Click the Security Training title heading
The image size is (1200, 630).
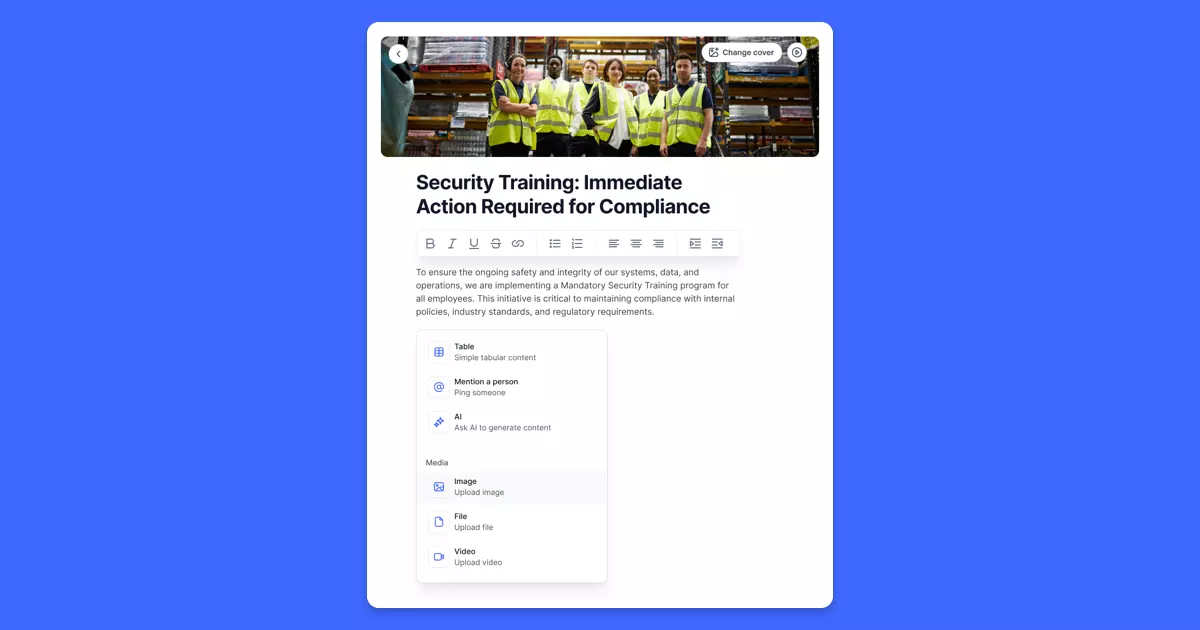(x=563, y=195)
